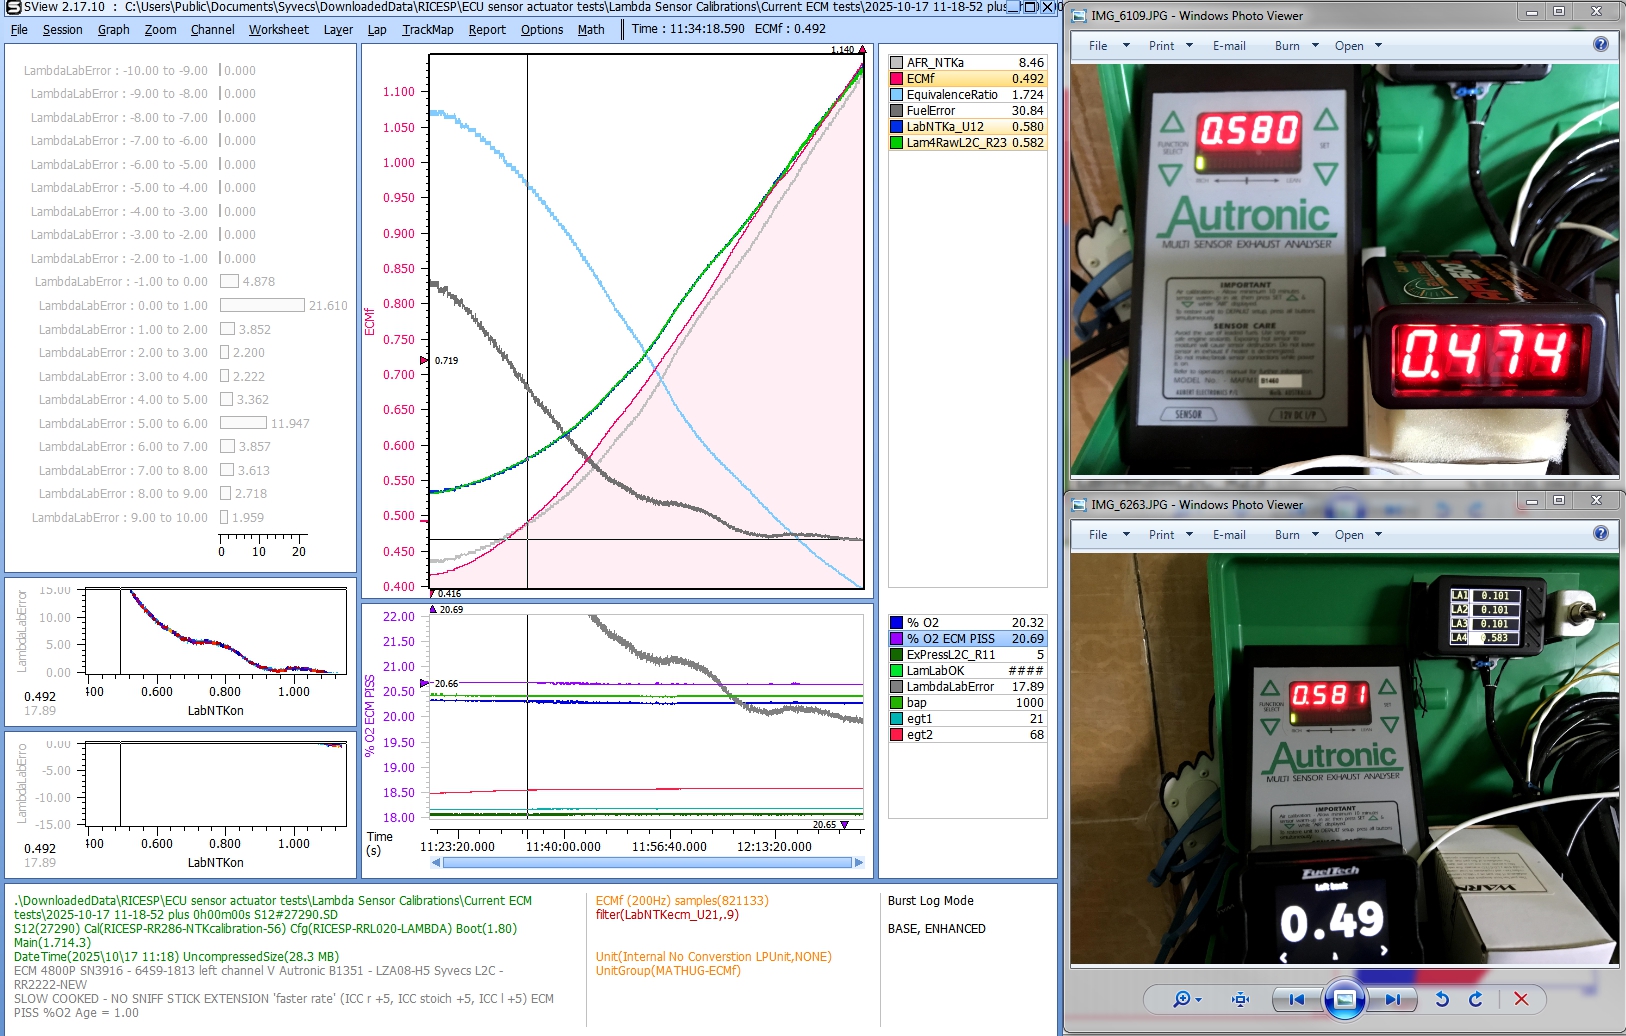
Task: Go to previous photo in viewer
Action: click(1296, 999)
